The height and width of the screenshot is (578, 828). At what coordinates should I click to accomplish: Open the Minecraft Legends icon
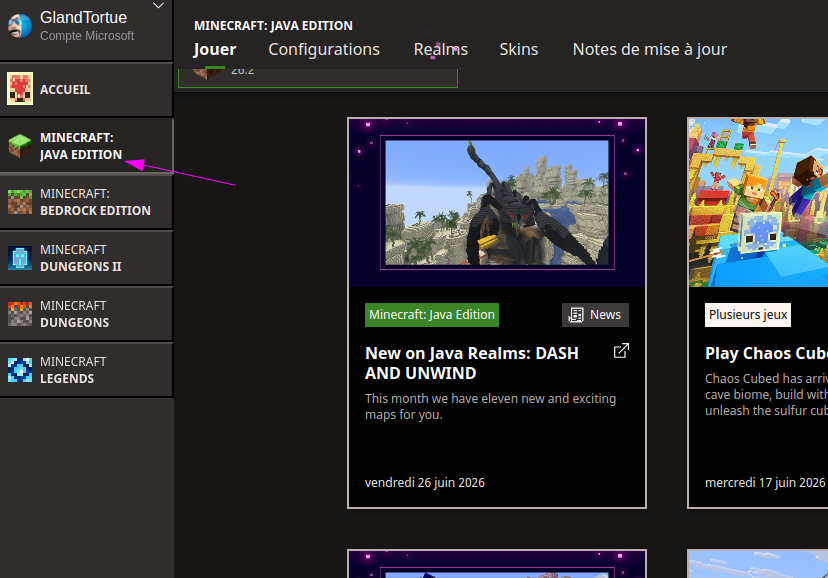point(20,370)
